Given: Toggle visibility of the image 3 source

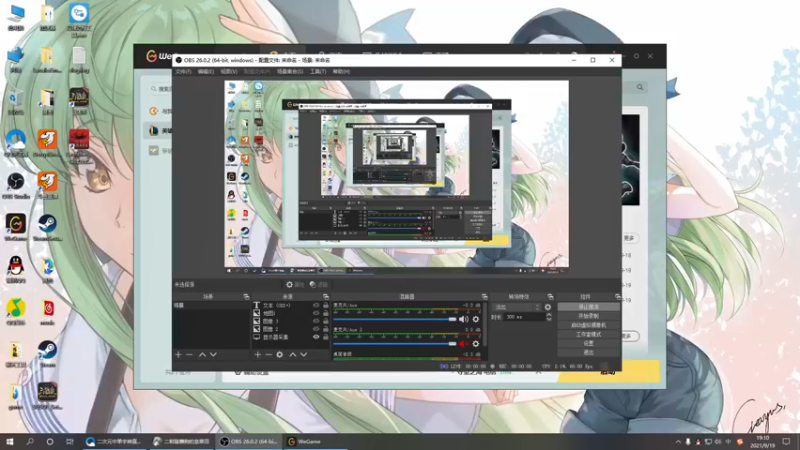Looking at the screenshot, I should pos(316,321).
